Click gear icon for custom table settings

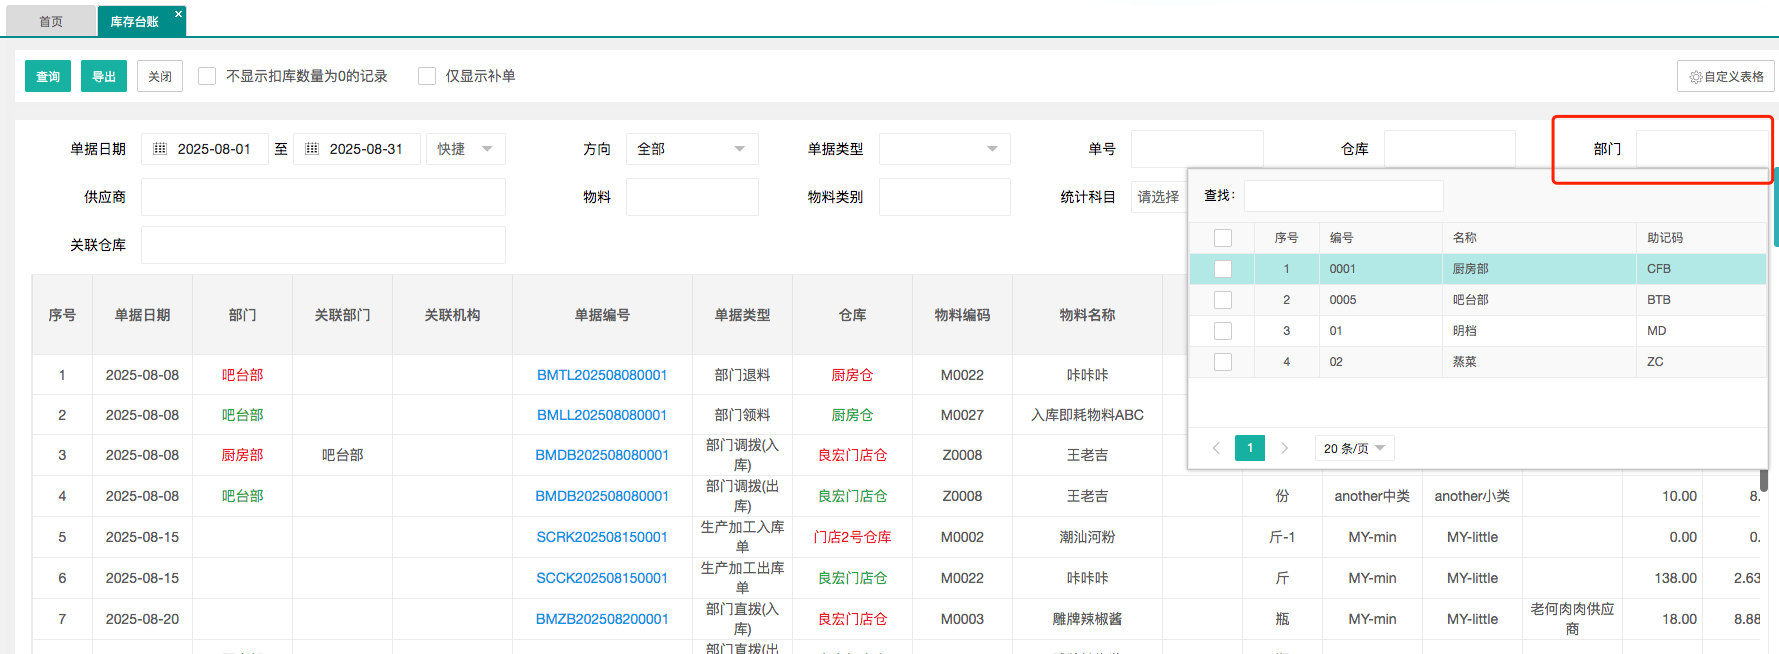coord(1695,77)
